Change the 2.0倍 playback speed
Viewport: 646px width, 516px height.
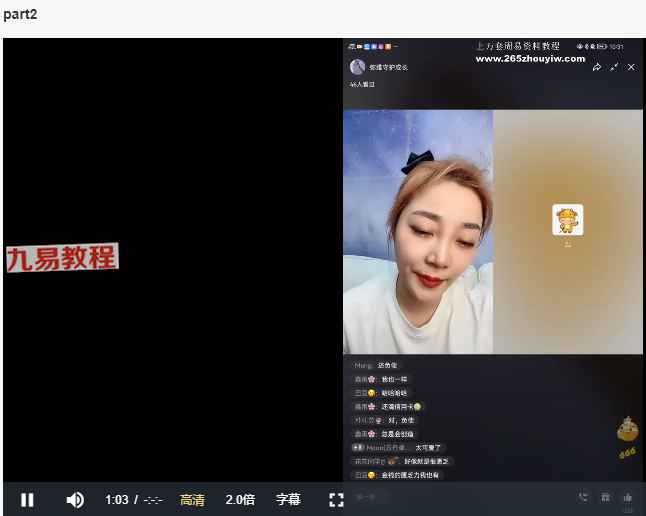tap(240, 500)
